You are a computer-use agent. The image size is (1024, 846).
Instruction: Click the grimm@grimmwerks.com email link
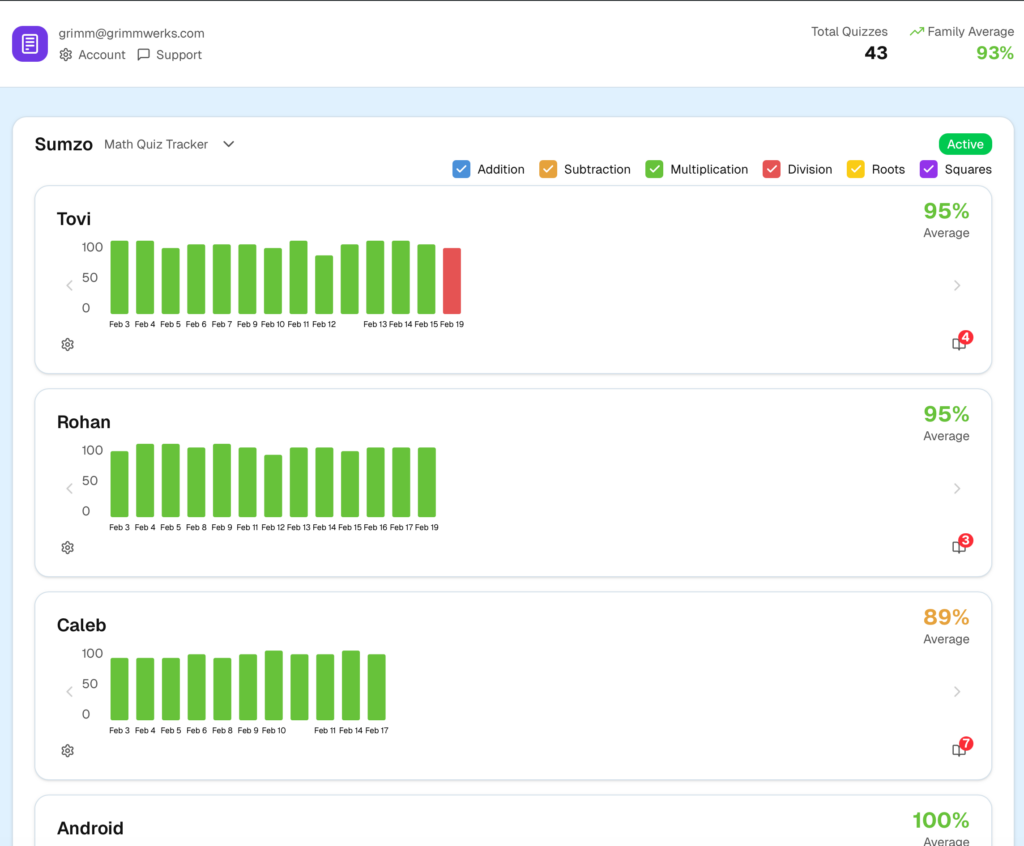click(131, 33)
